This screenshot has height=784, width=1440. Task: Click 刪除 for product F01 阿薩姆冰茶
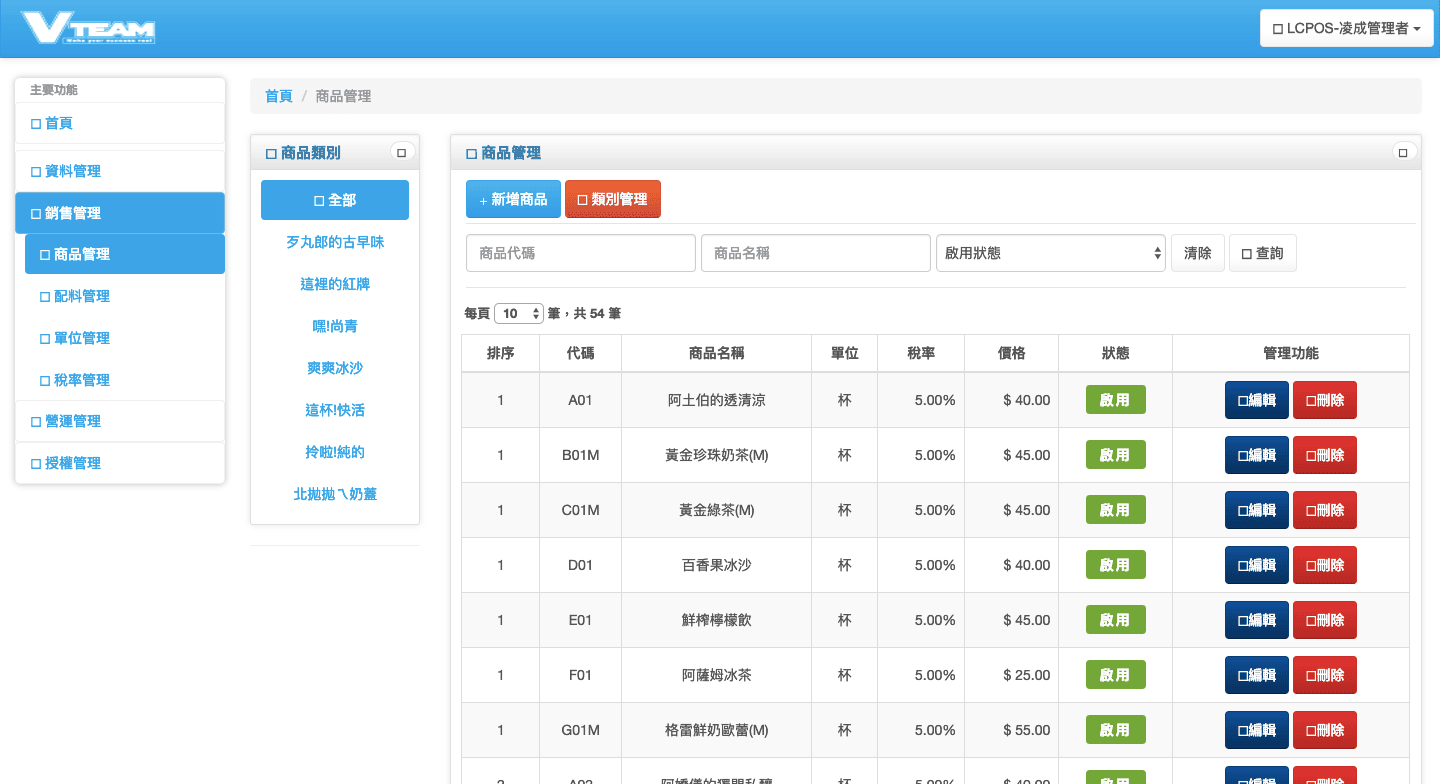pyautogui.click(x=1325, y=674)
